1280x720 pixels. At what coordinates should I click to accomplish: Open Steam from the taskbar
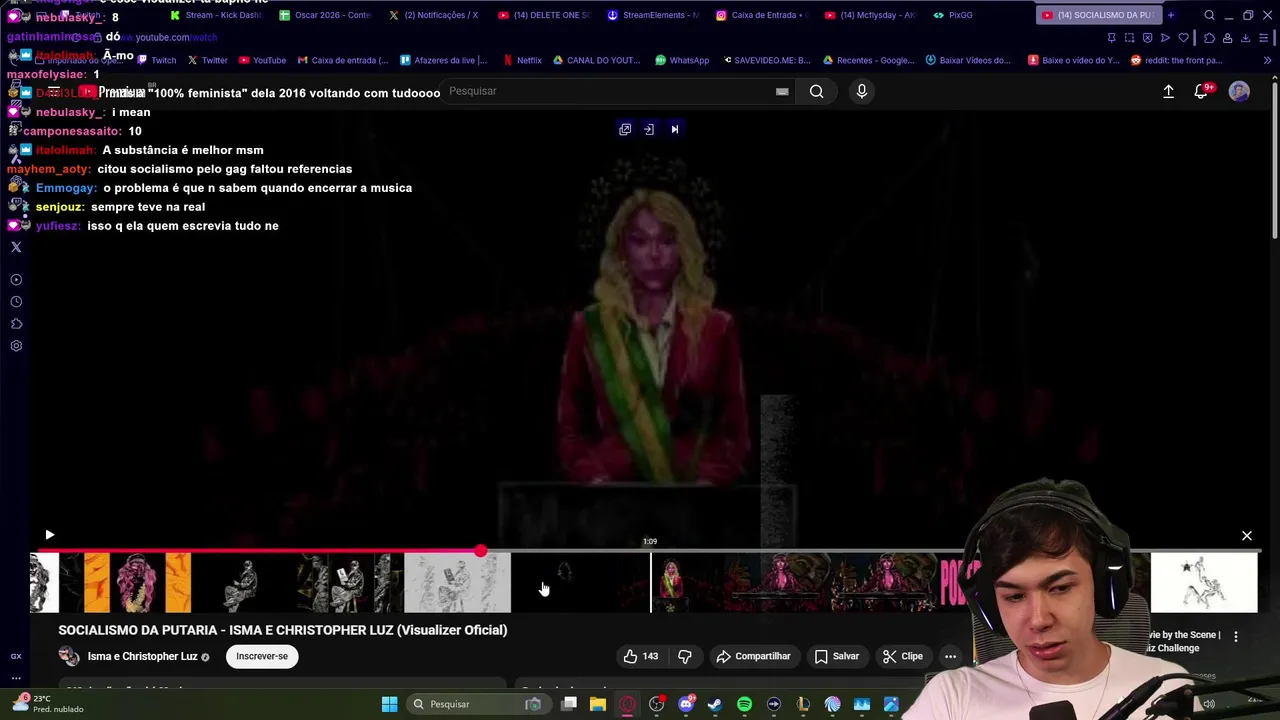(x=714, y=704)
